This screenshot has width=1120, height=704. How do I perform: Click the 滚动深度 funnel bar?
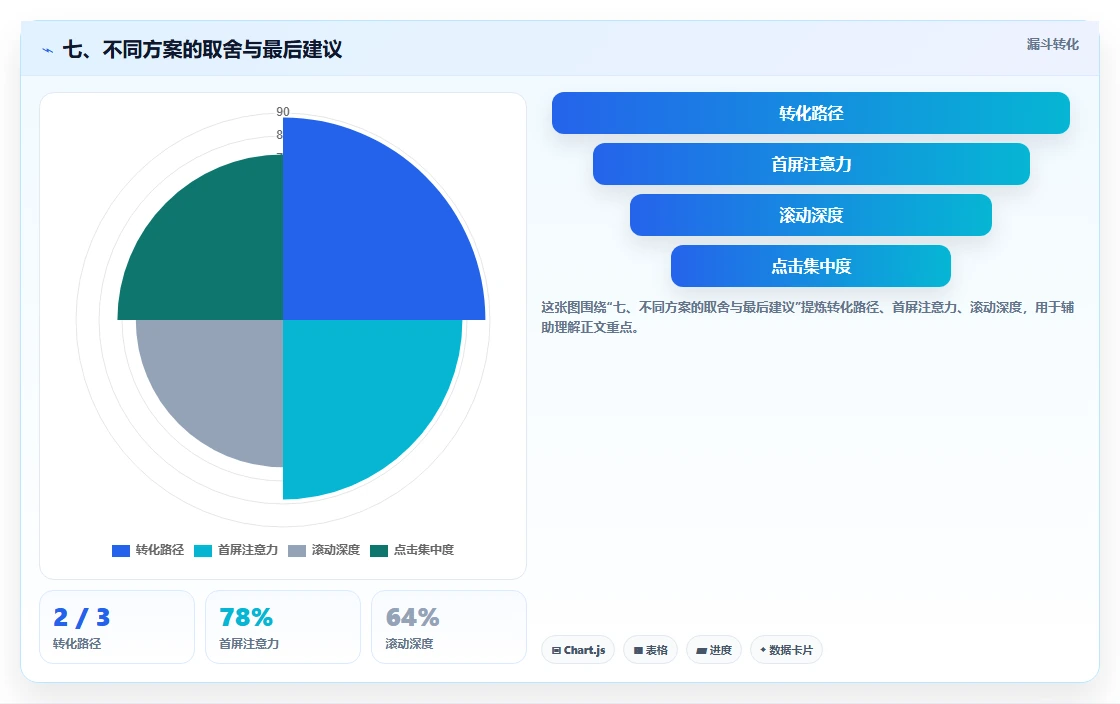click(x=811, y=215)
